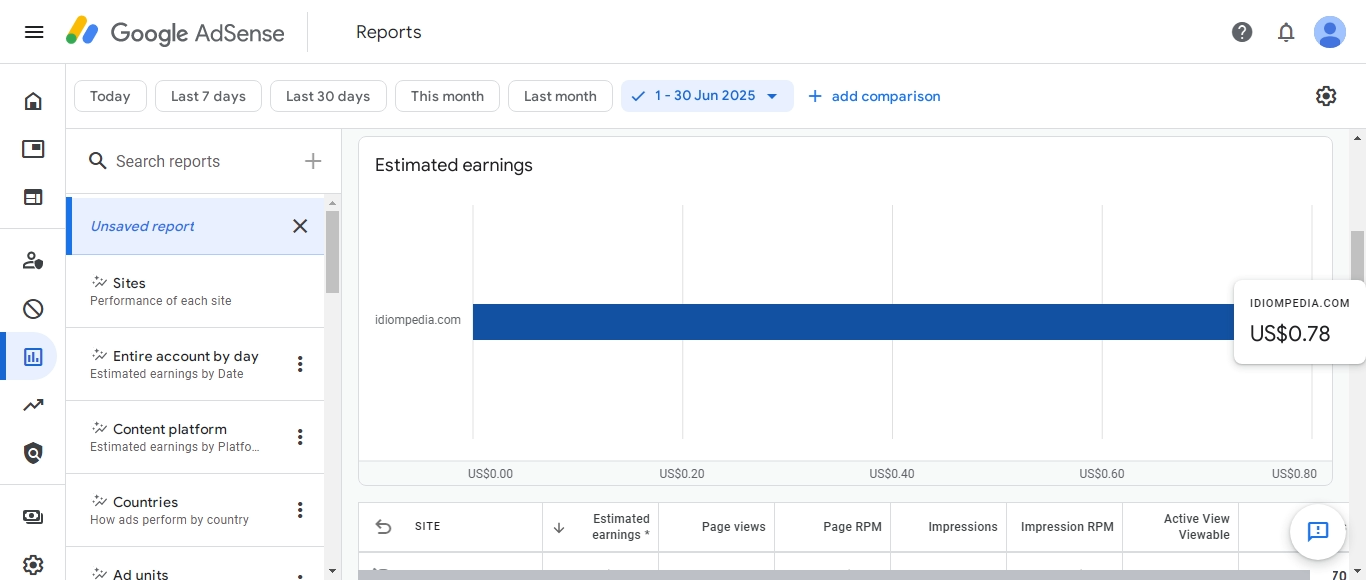Open options for Entire account by day

click(x=300, y=364)
